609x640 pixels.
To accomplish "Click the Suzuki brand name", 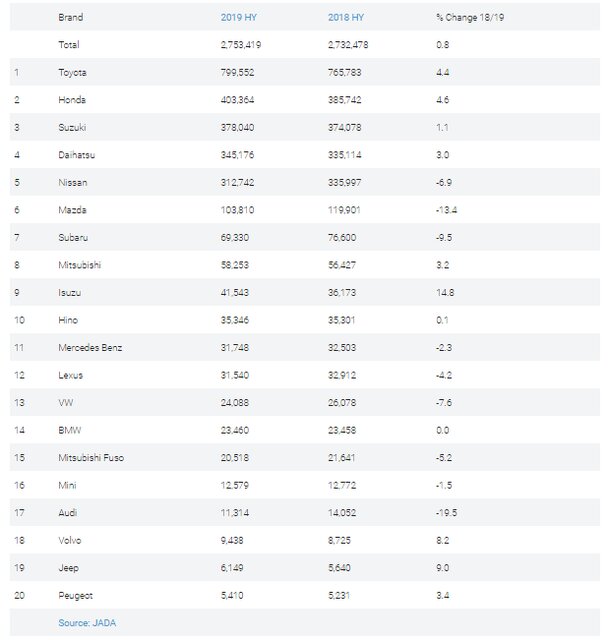I will pyautogui.click(x=72, y=127).
